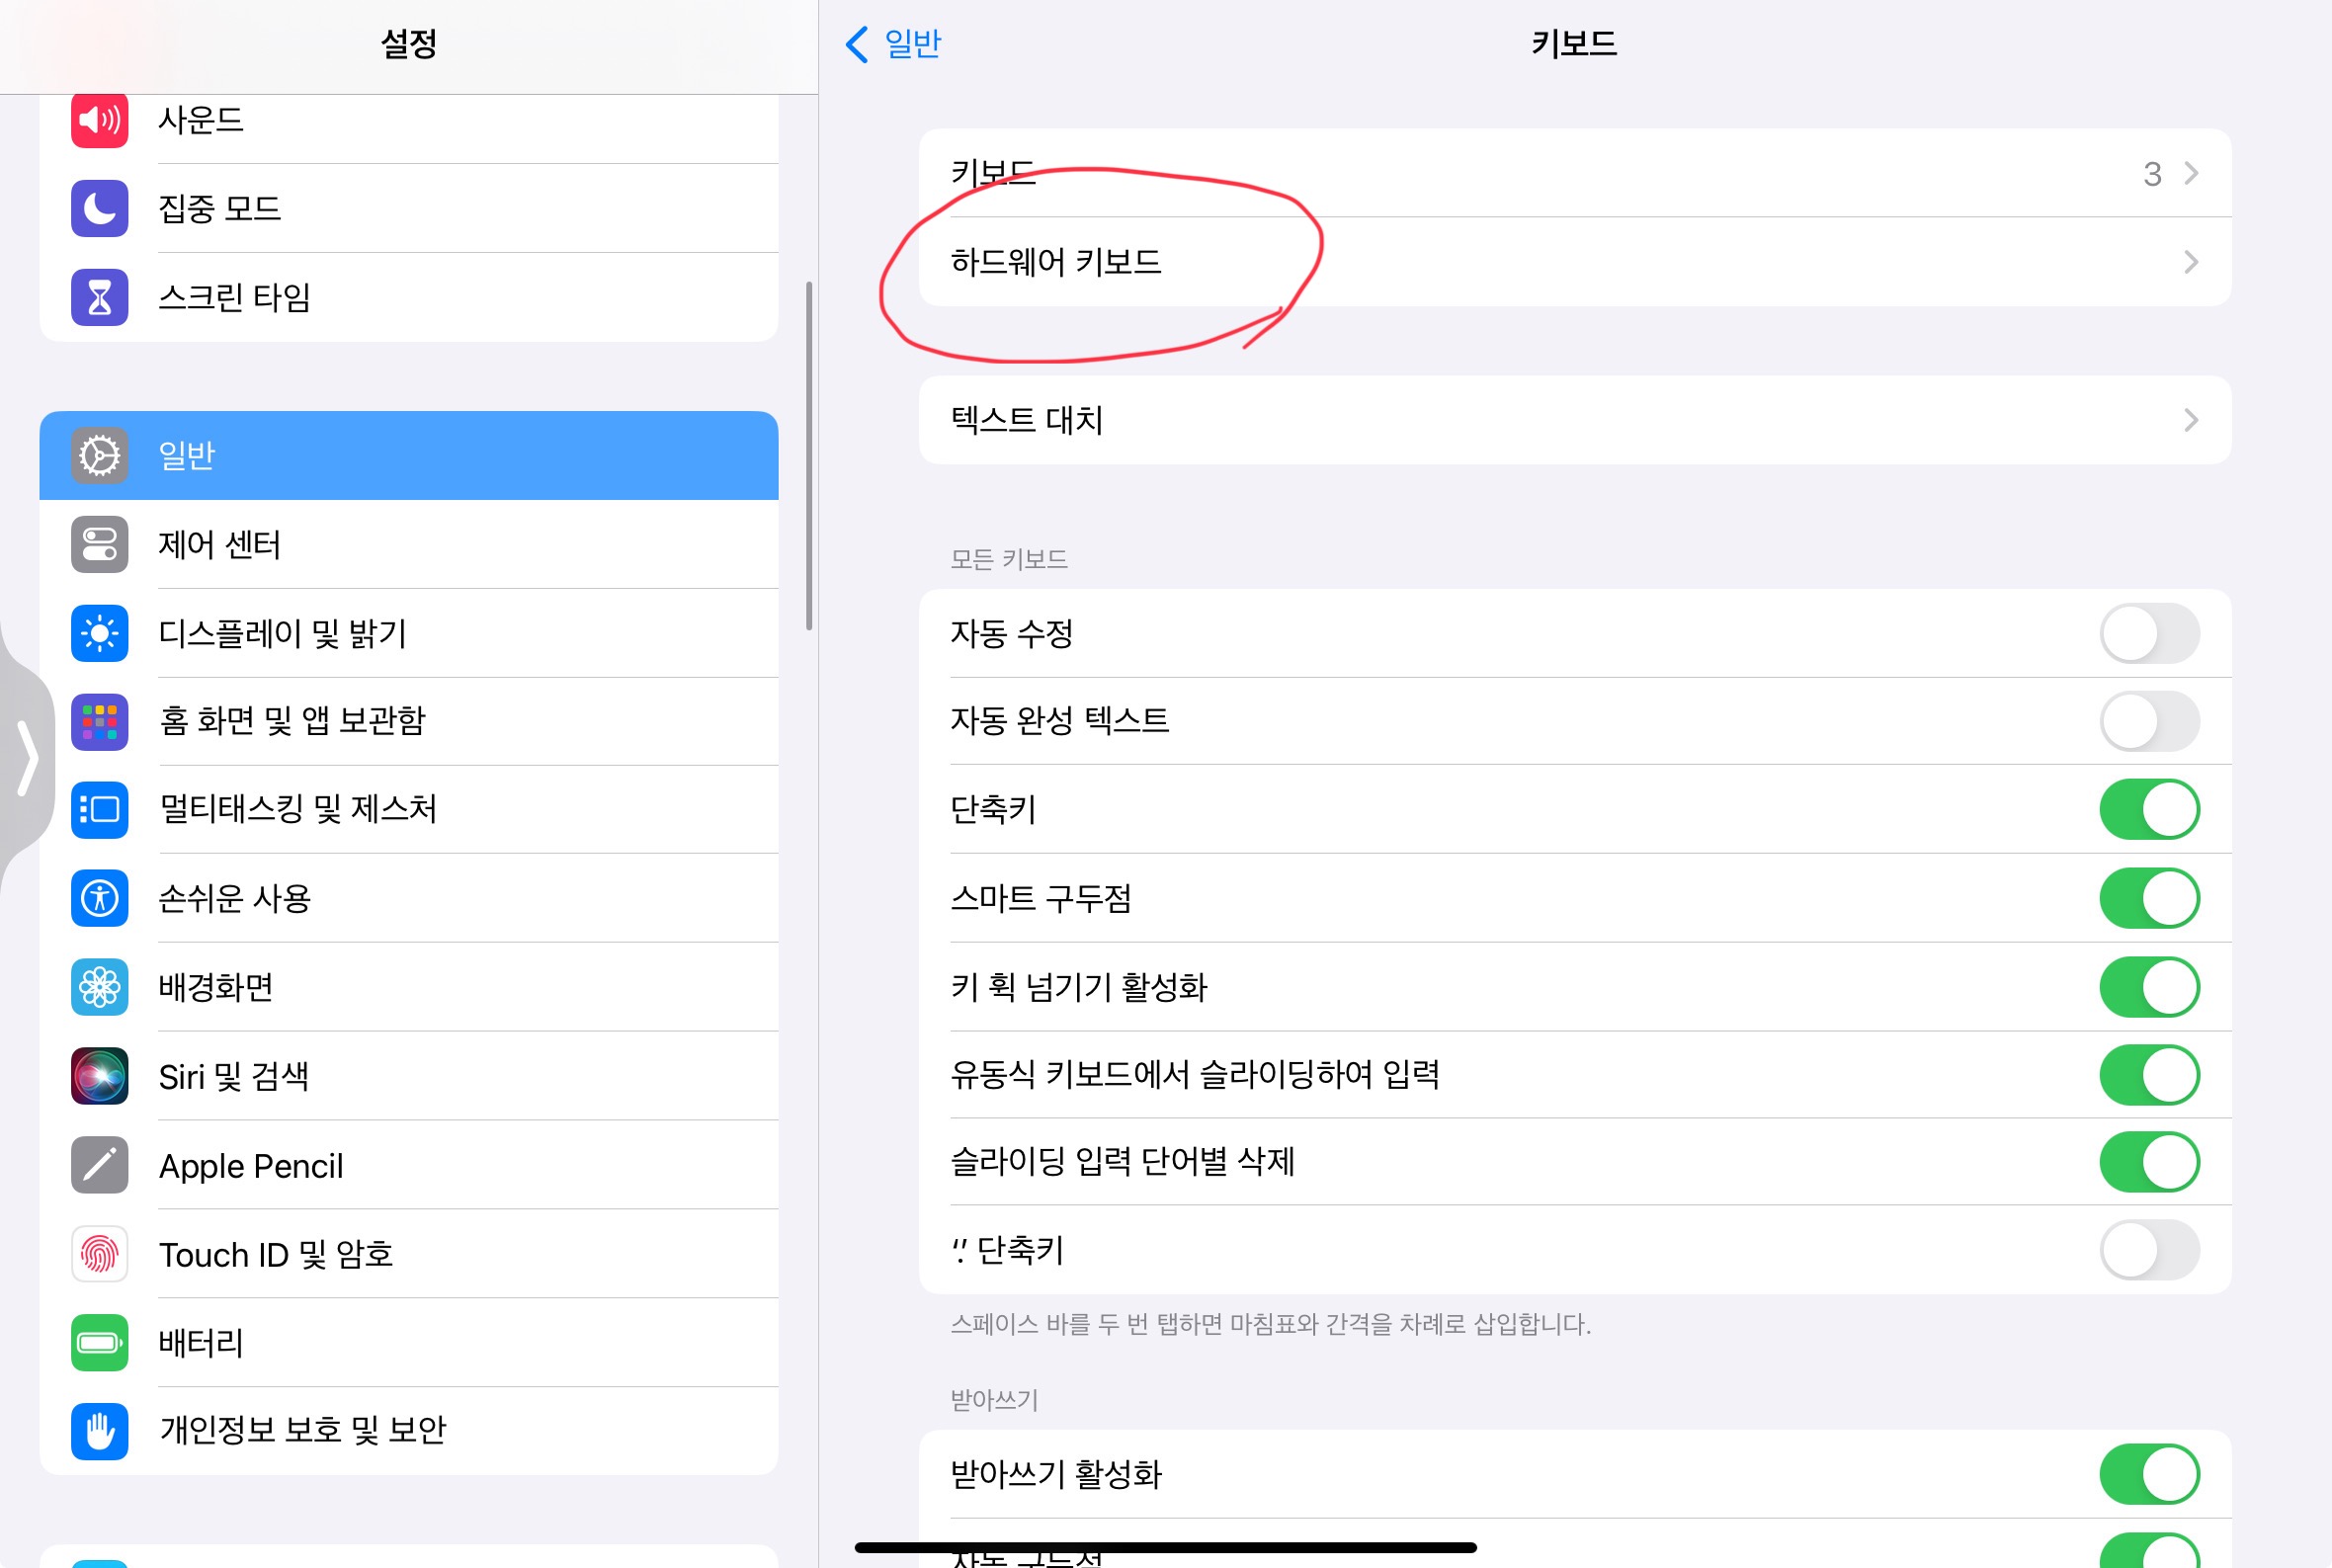
Task: Click the Focus mode (집중 모드) moon icon
Action: pos(99,208)
